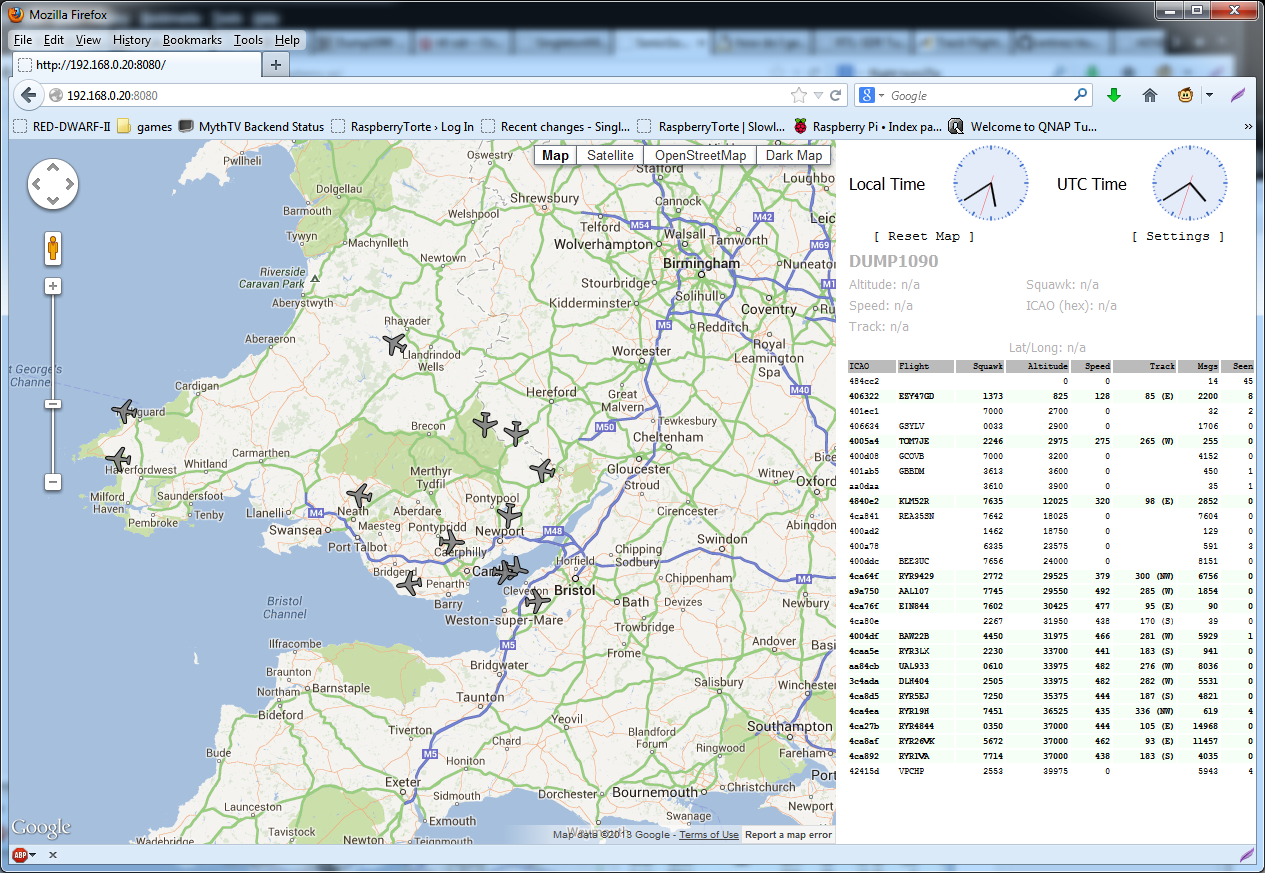Open the Adblock Plus icon in status bar

(x=20, y=855)
